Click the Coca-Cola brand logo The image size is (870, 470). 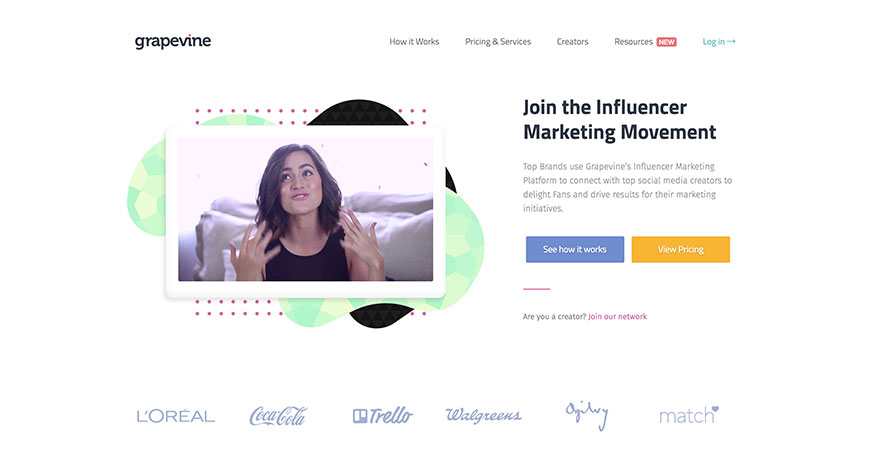click(x=278, y=416)
